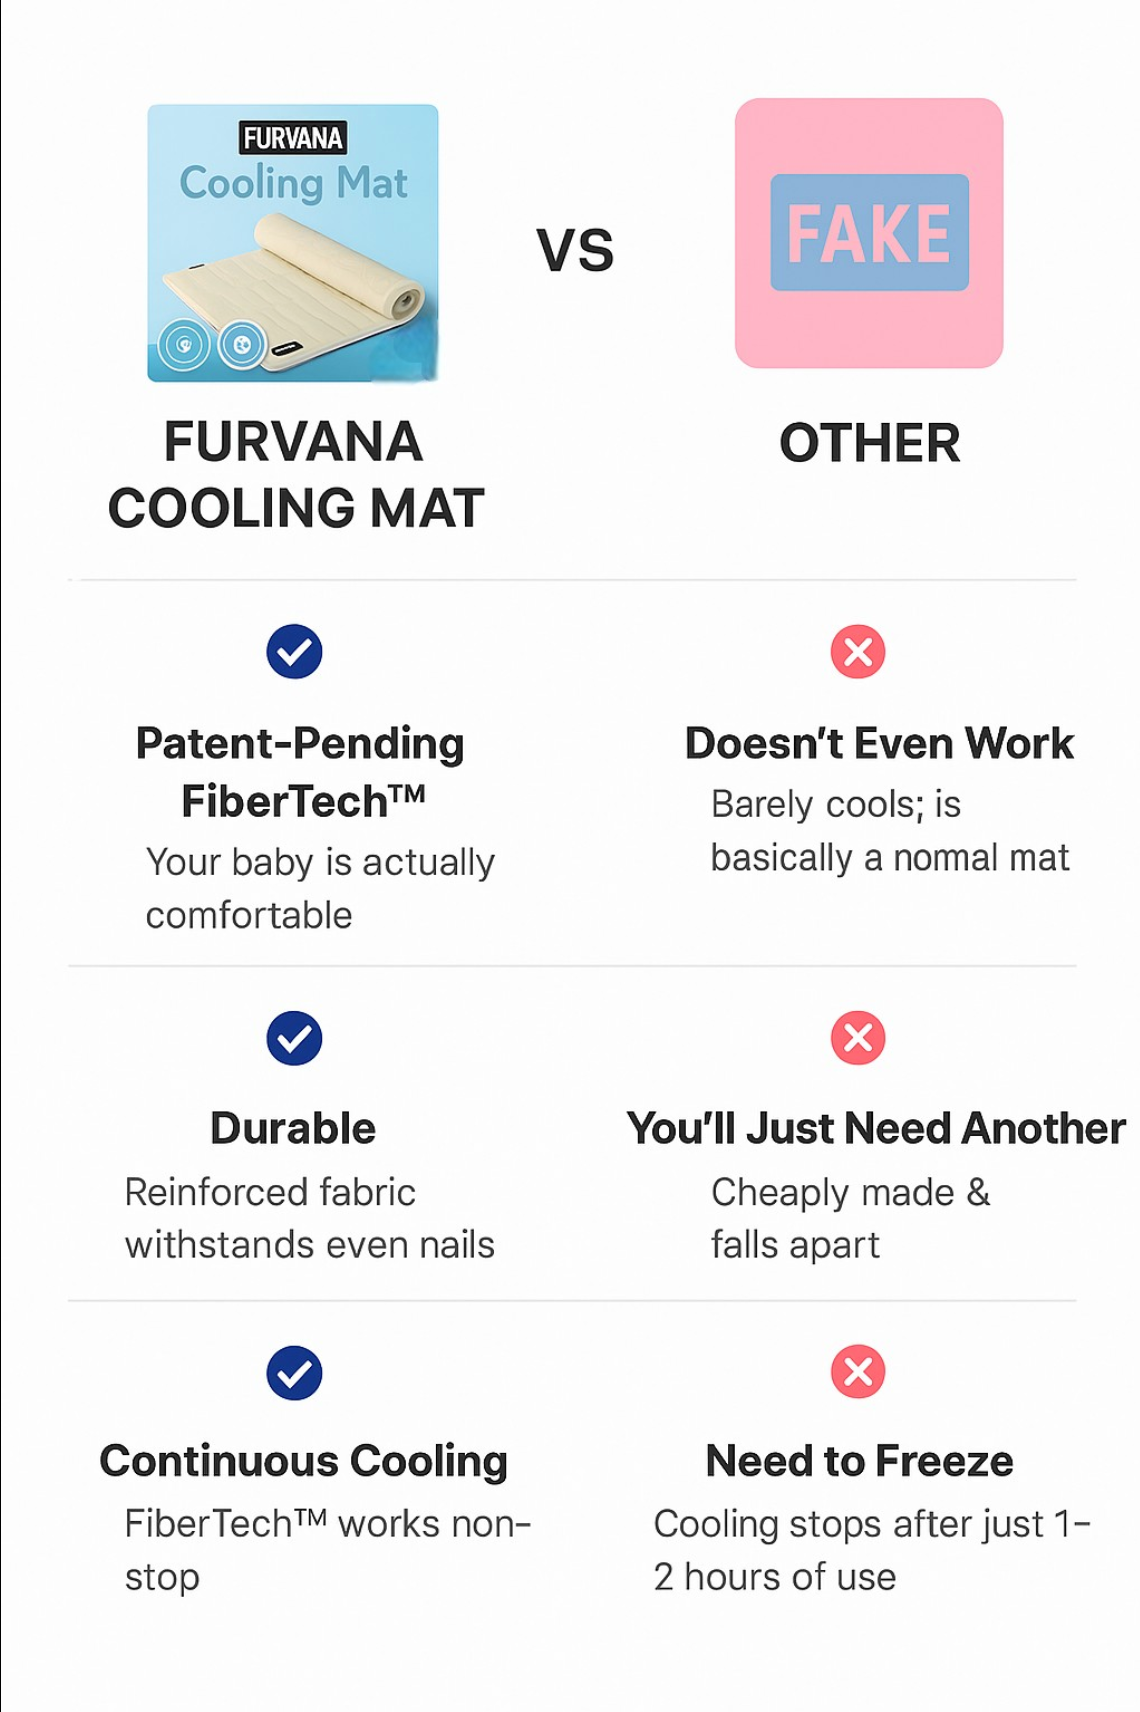Click the FURVANA logo on the product image
Screen dimensions: 1140x1712
click(x=293, y=138)
